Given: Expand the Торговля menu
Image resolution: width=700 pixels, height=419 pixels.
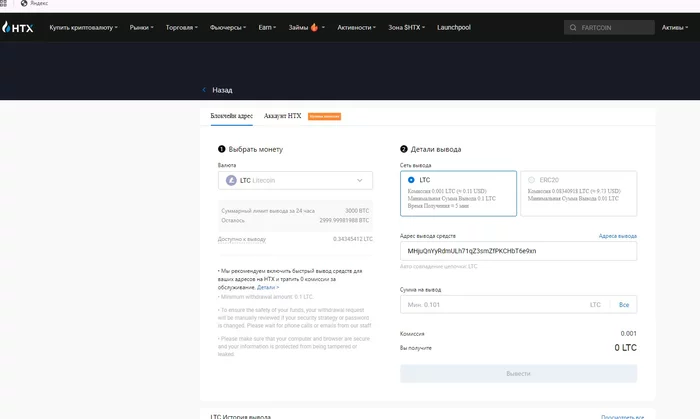Looking at the screenshot, I should click(182, 28).
